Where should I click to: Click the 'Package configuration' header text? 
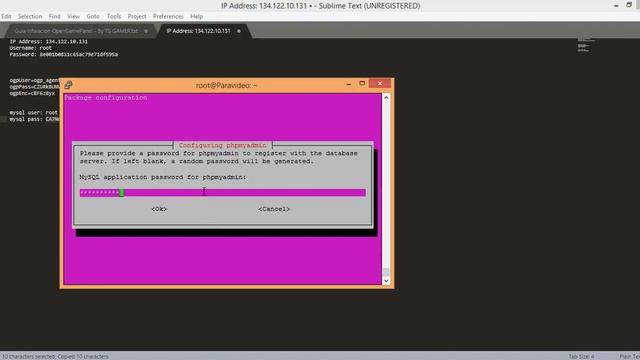pos(106,98)
